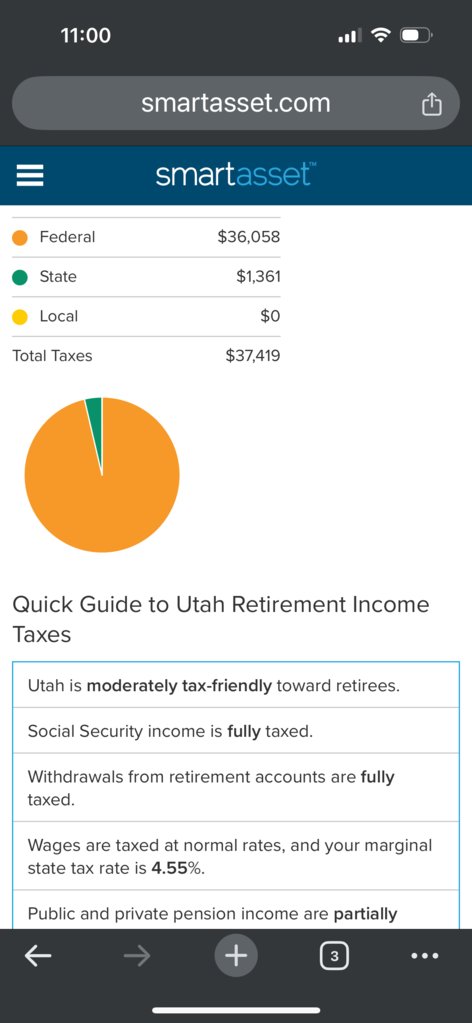Select the Total Taxes $37,419 row
The image size is (472, 1023).
146,356
